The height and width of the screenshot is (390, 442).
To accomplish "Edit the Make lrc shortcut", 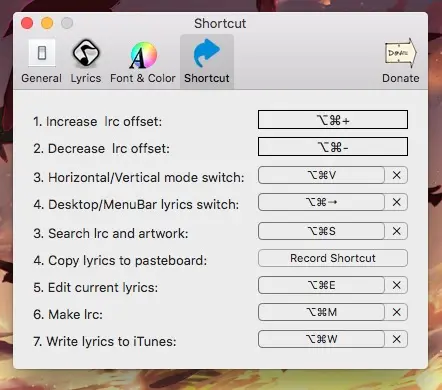I will (x=321, y=312).
